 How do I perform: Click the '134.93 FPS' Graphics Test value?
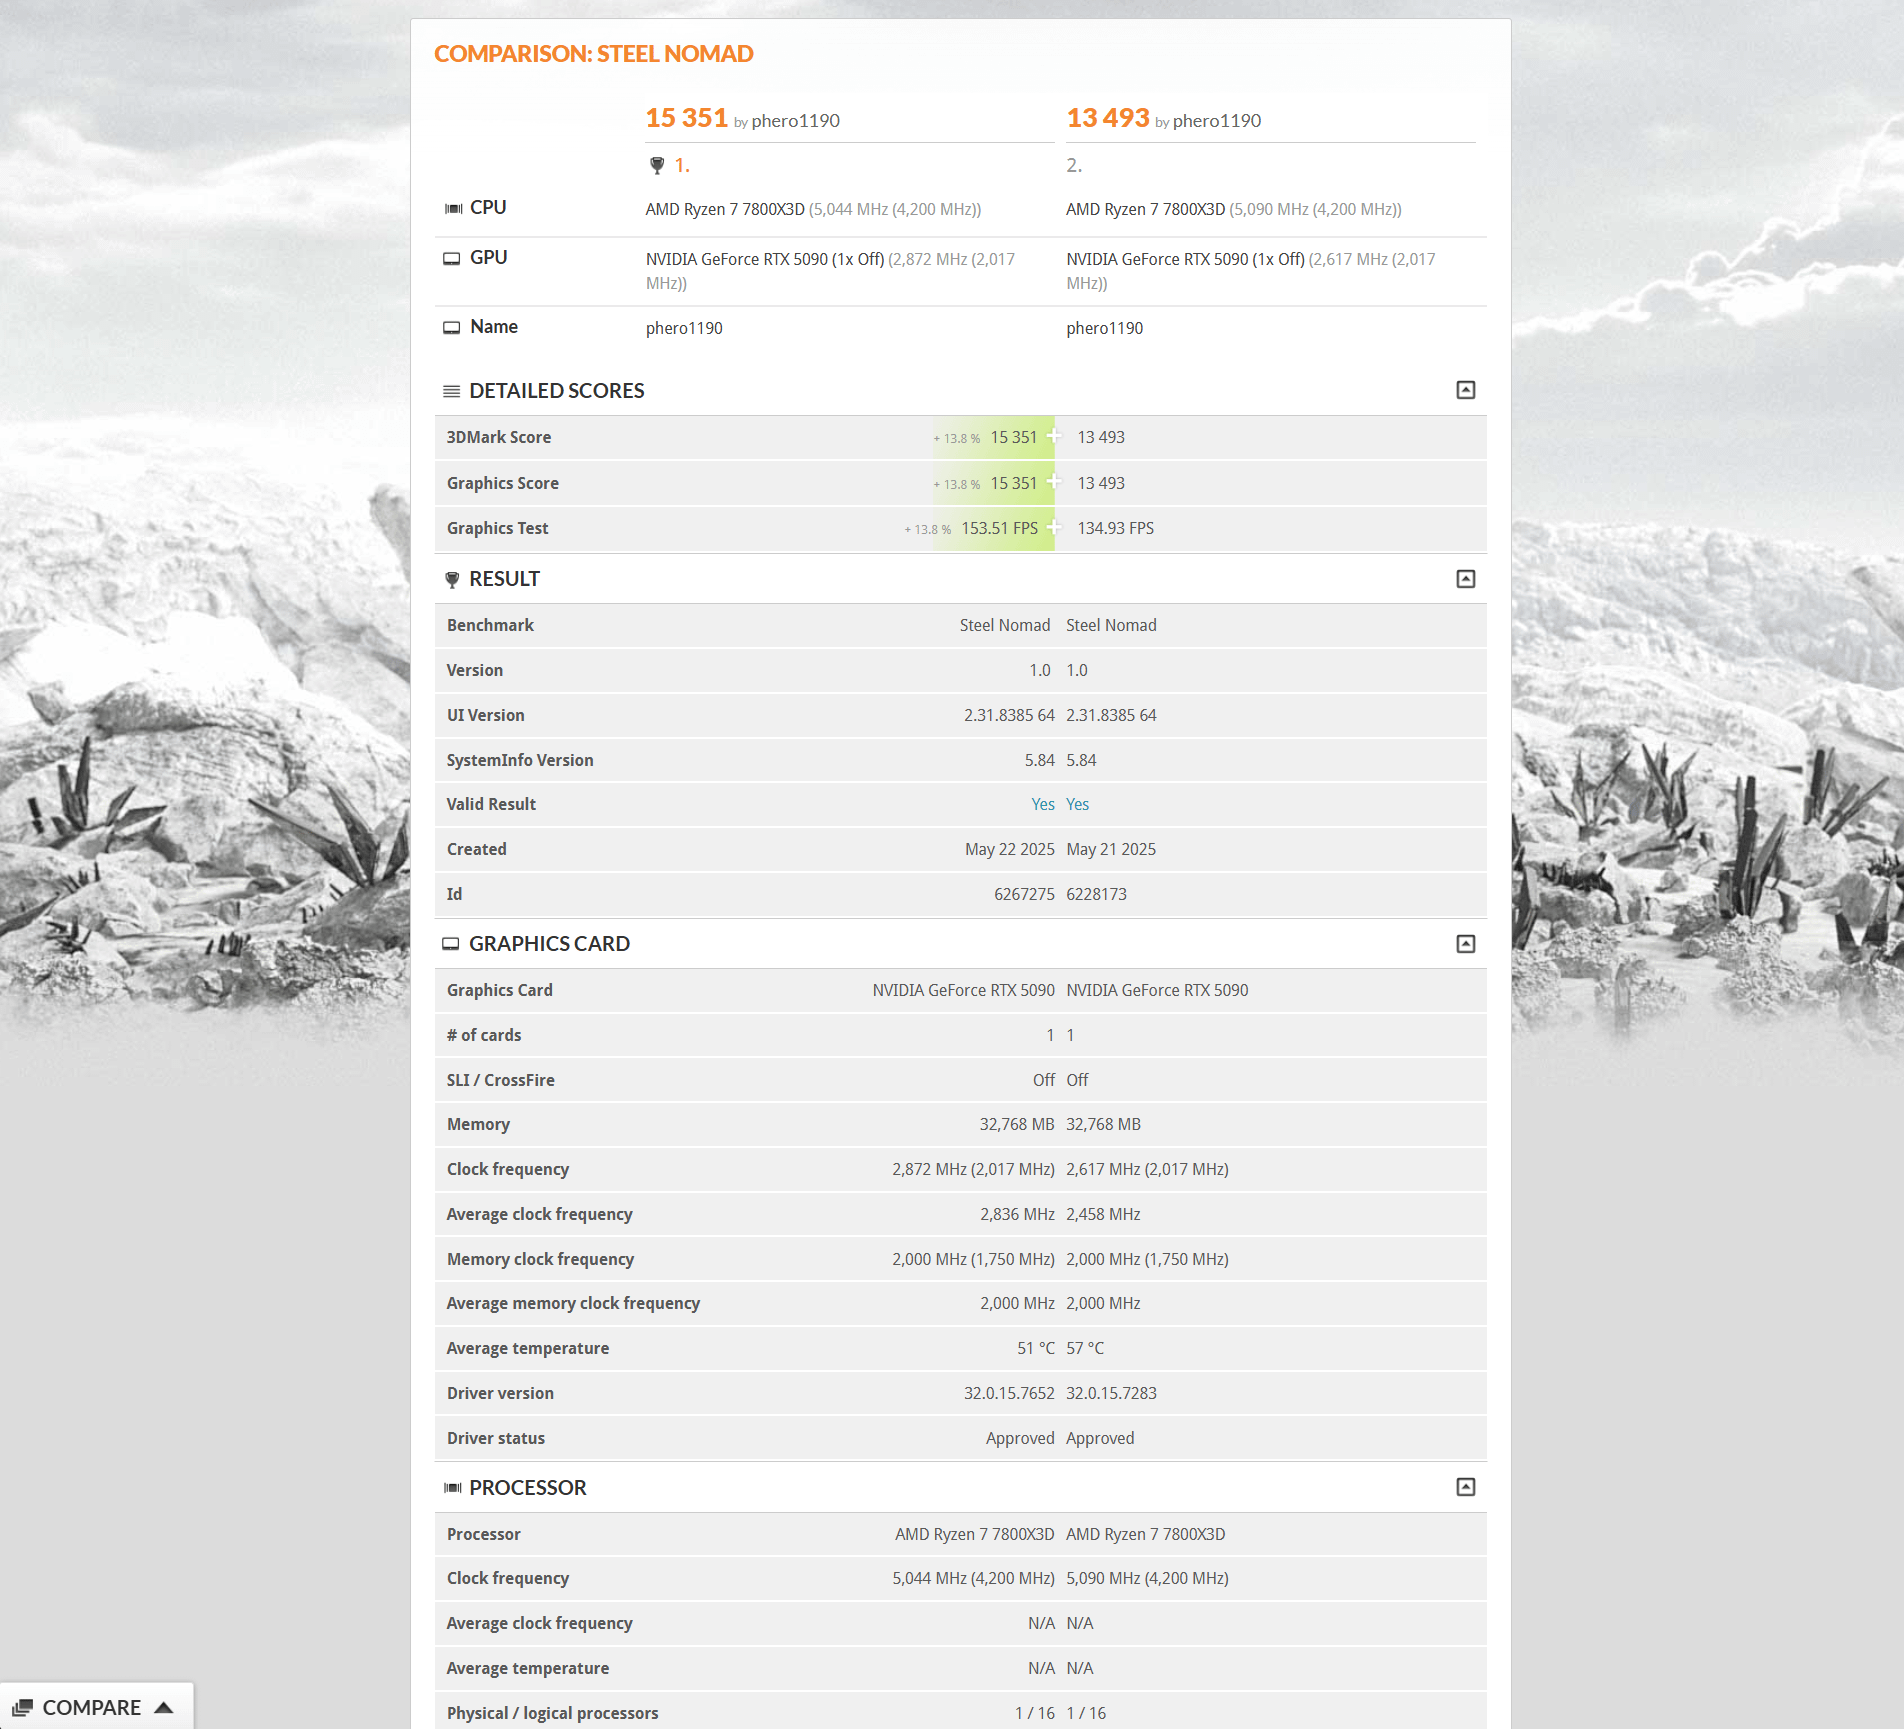[1115, 528]
